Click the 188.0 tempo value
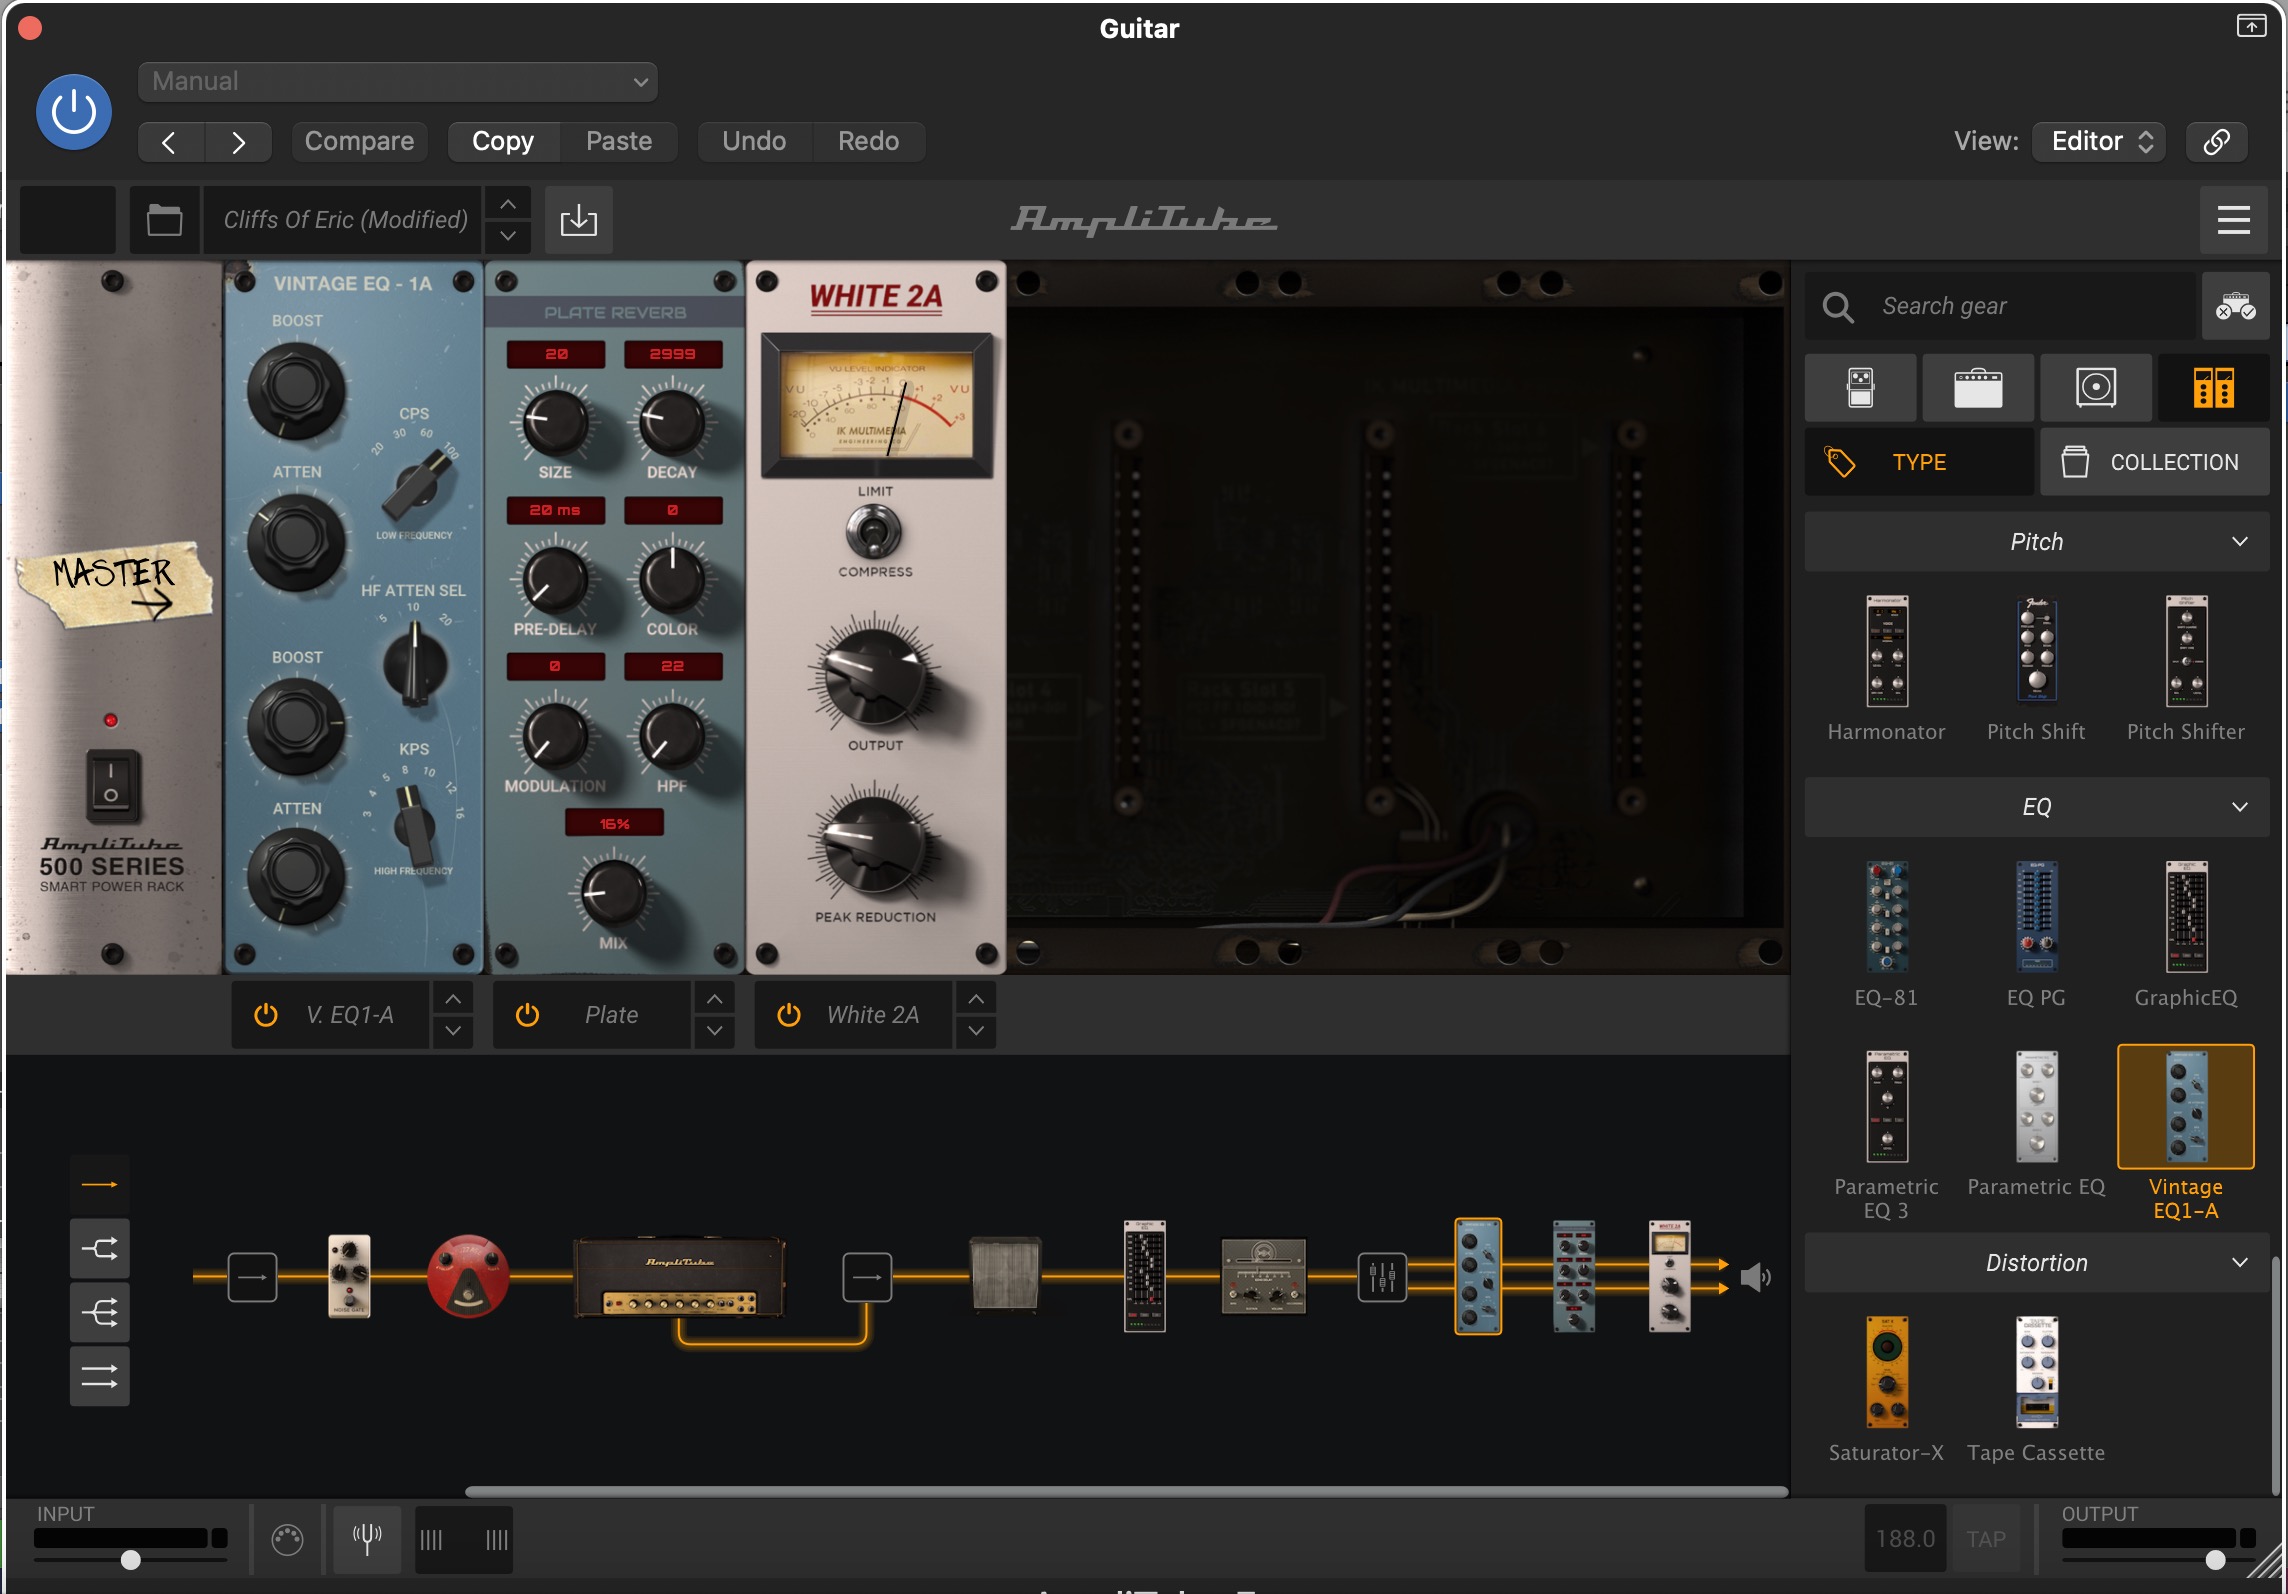 pyautogui.click(x=1905, y=1539)
